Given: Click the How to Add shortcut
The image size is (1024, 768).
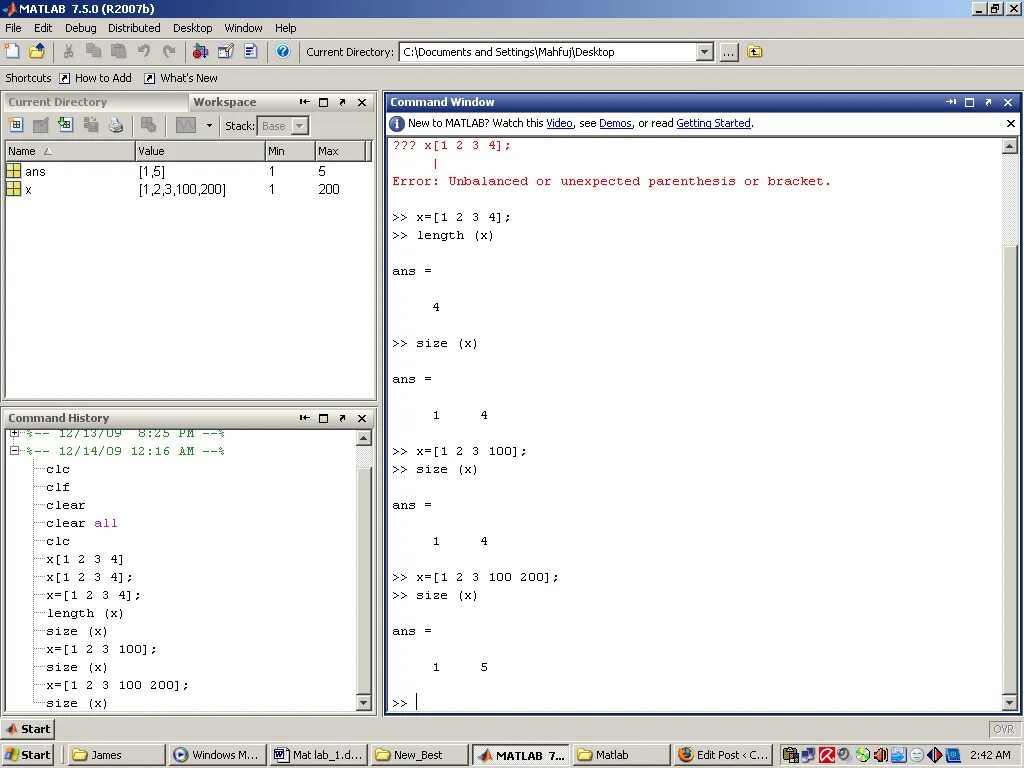Looking at the screenshot, I should point(95,78).
